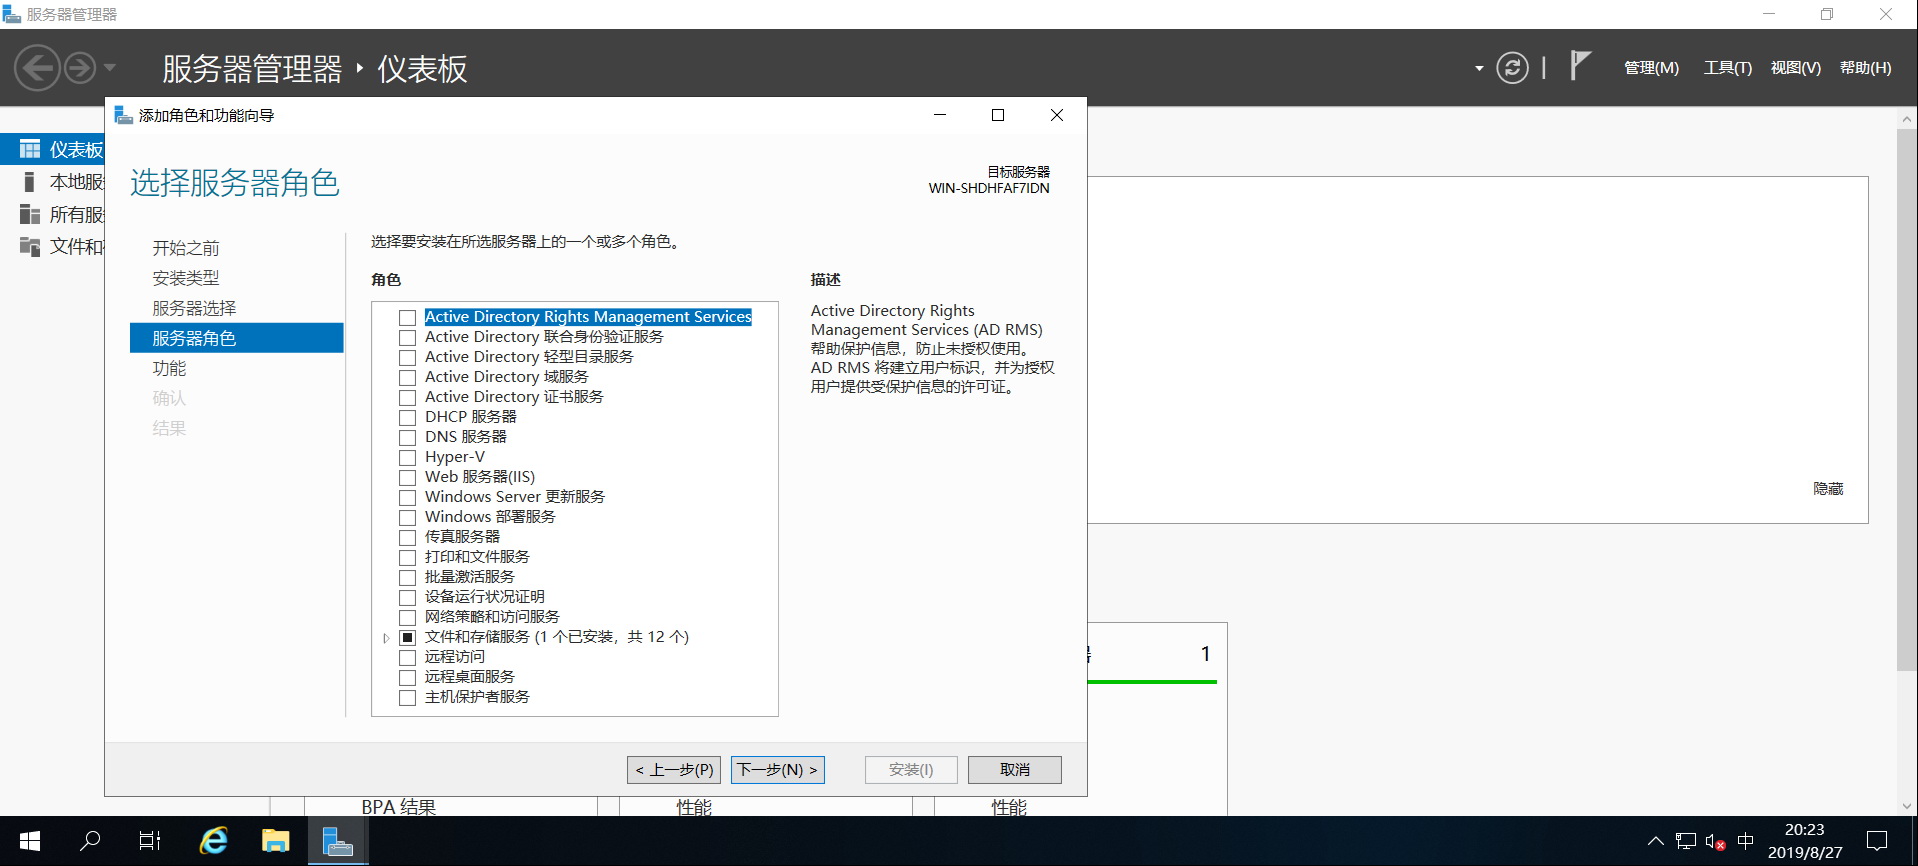1918x866 pixels.
Task: Open the 管理(M) menu
Action: point(1651,68)
